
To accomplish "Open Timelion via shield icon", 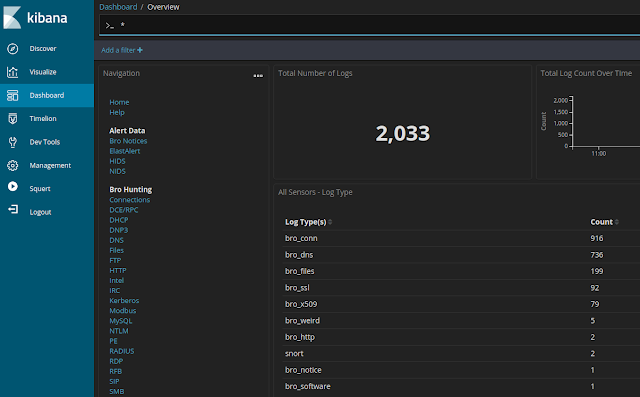I will point(13,119).
